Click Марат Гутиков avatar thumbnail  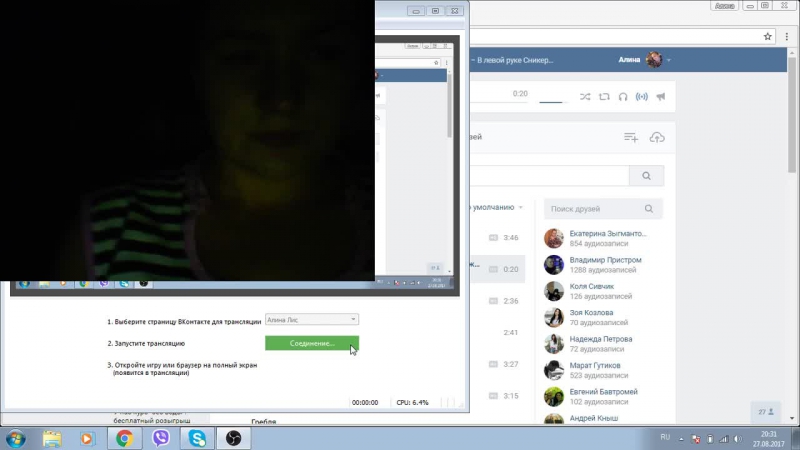coord(554,370)
